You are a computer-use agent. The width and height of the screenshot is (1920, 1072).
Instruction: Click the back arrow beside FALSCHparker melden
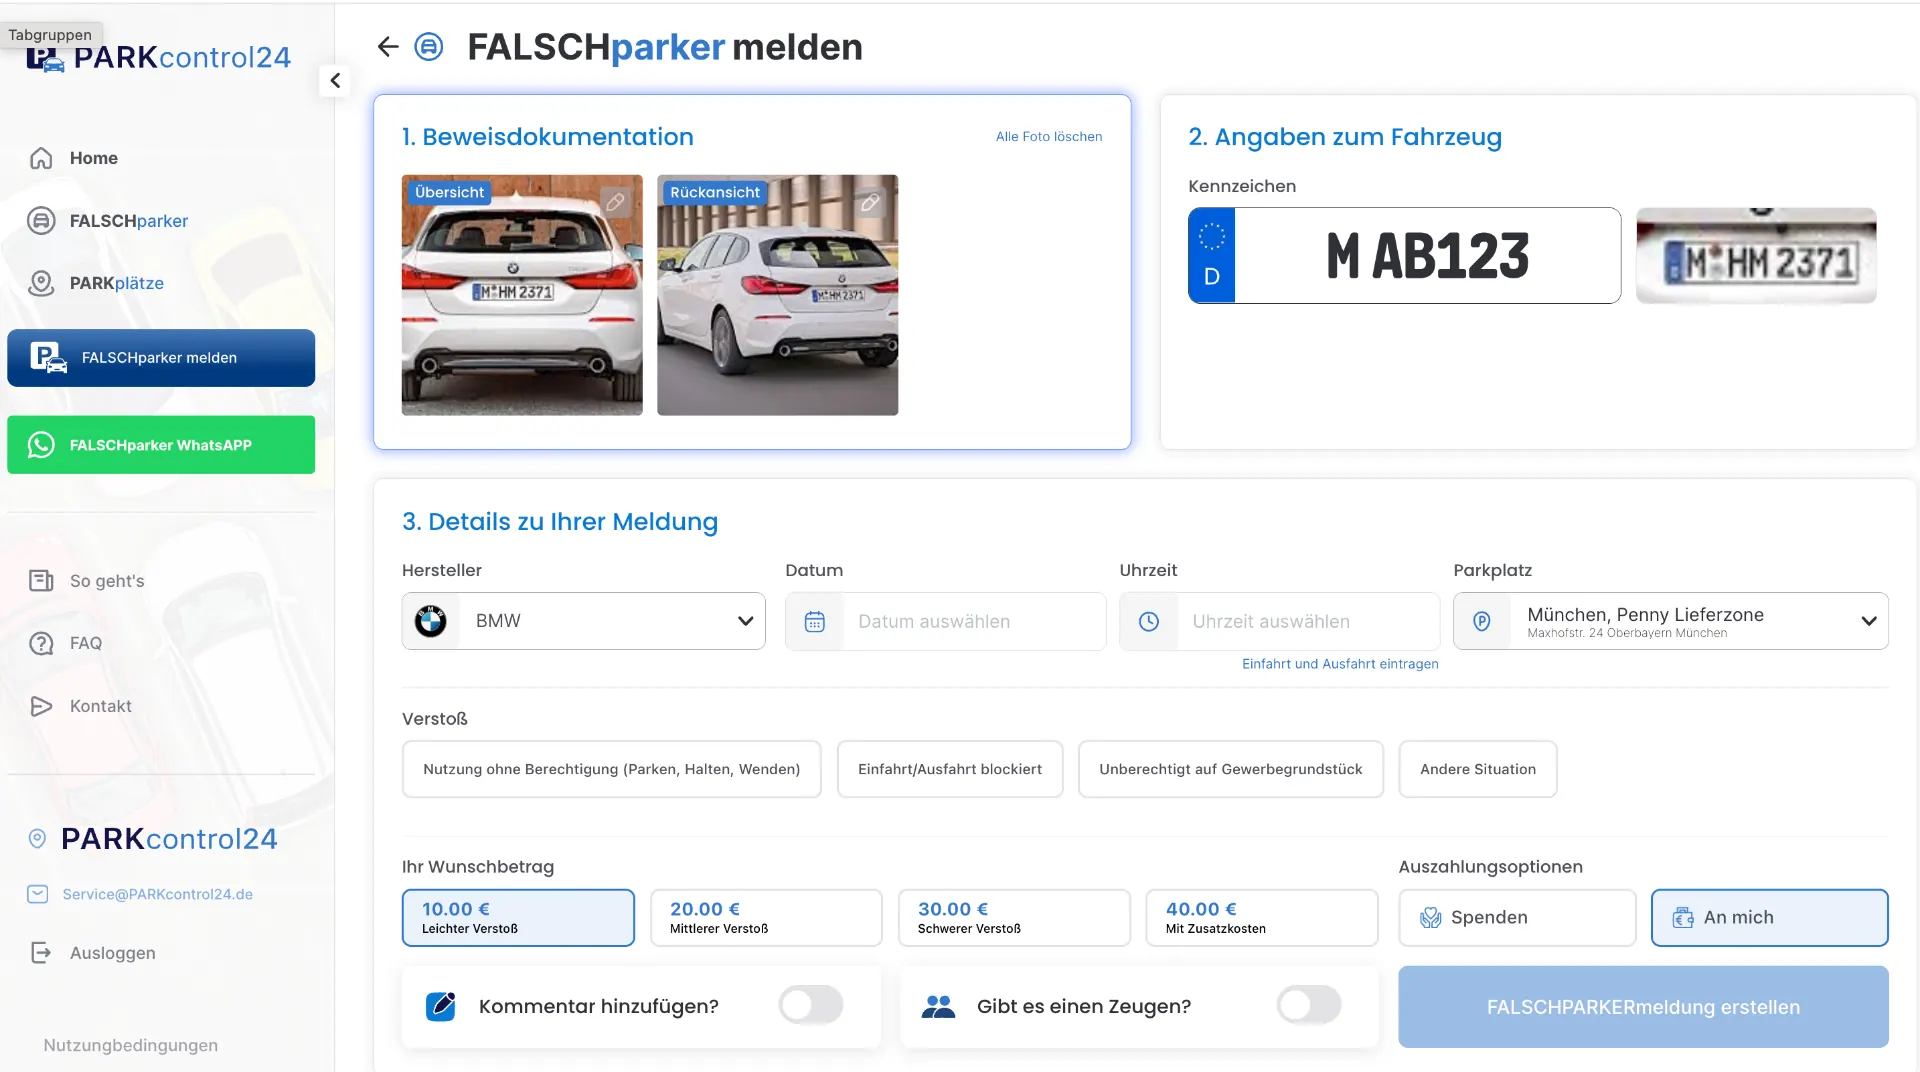[388, 46]
